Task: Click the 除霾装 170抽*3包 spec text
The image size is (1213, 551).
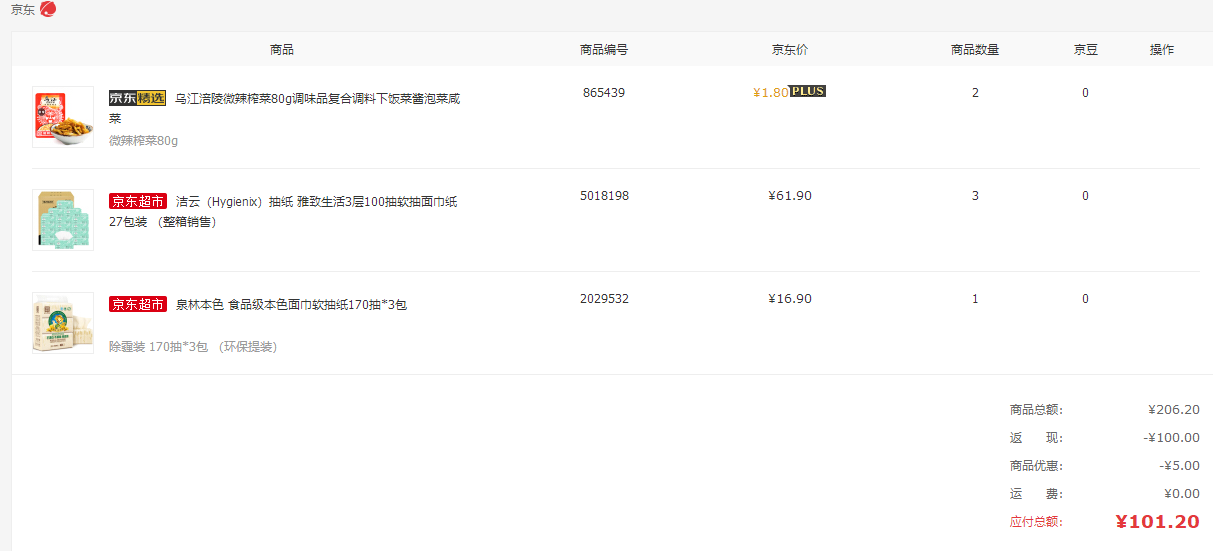Action: coord(193,346)
